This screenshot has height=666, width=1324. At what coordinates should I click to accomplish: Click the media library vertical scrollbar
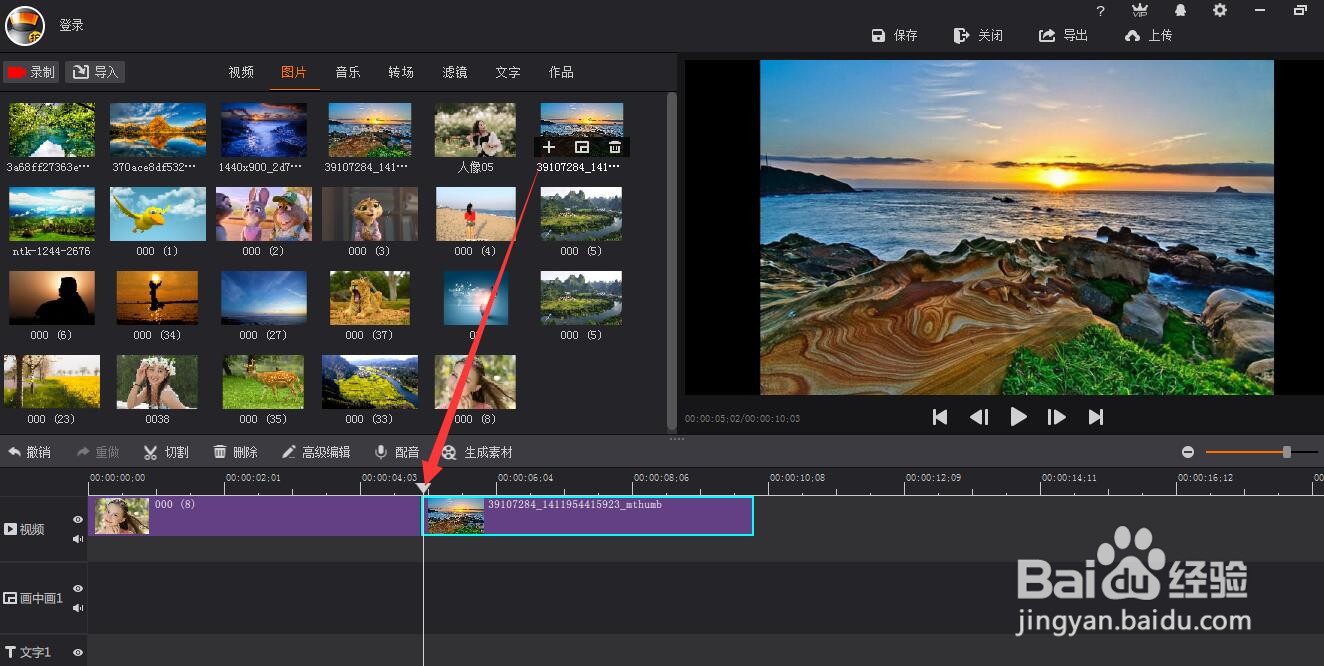(x=671, y=260)
